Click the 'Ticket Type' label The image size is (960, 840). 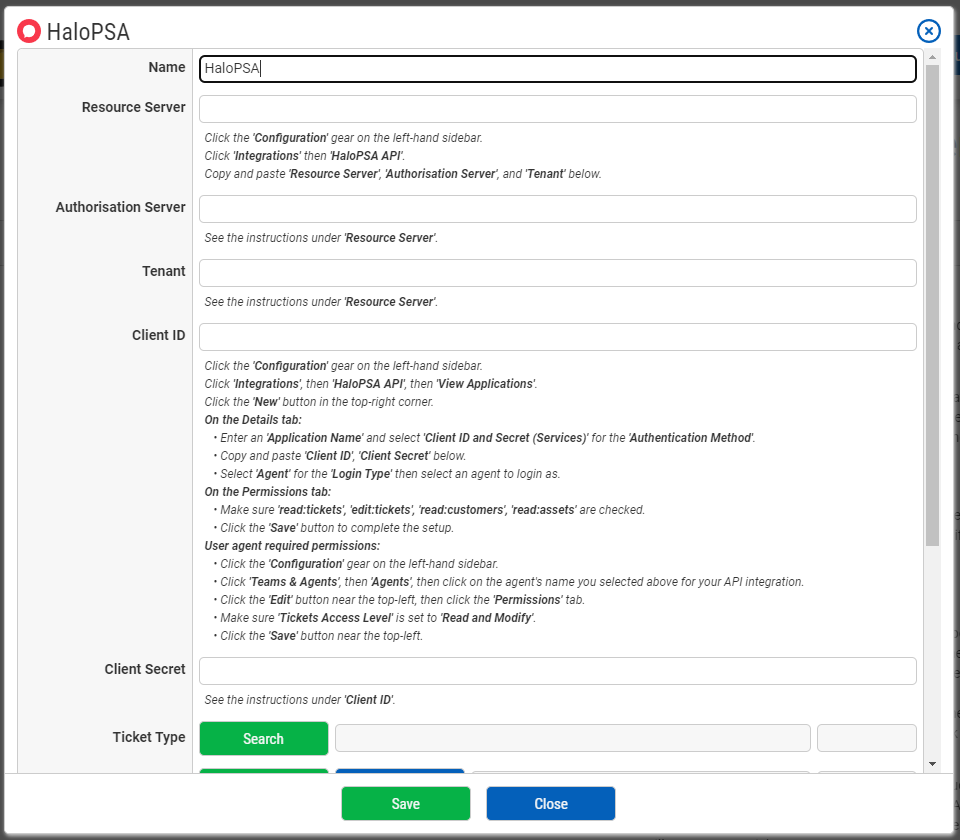pyautogui.click(x=149, y=737)
